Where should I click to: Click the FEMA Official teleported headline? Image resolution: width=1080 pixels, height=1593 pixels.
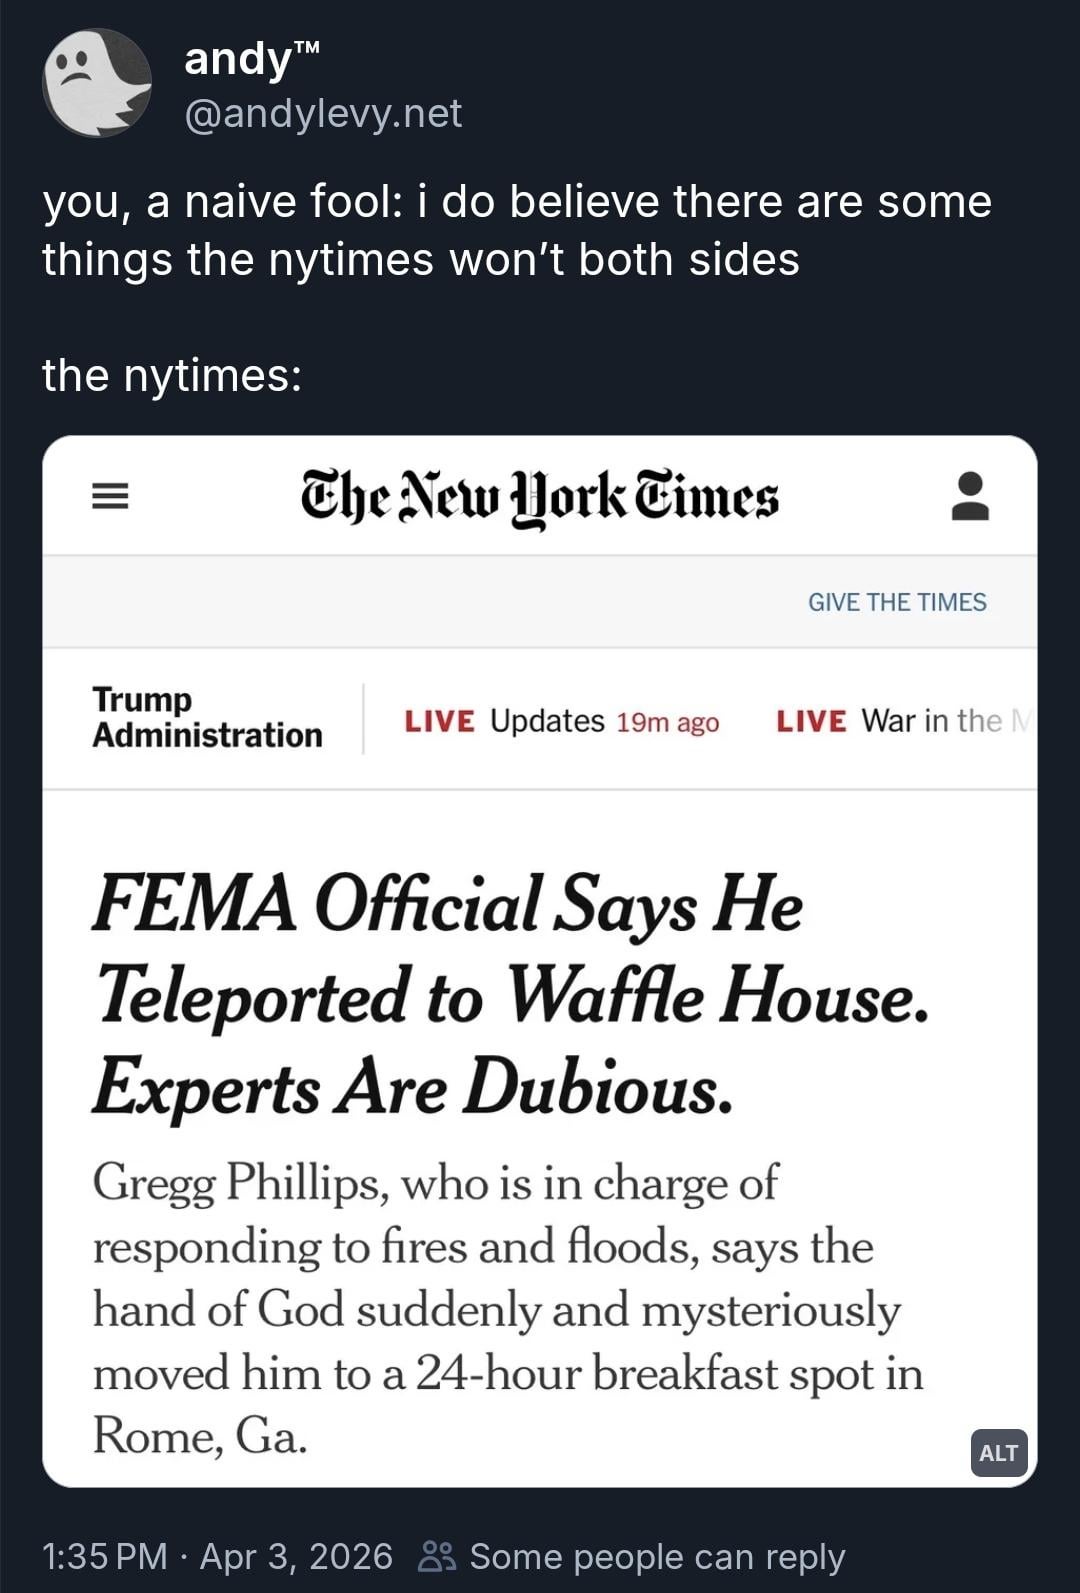click(x=510, y=993)
